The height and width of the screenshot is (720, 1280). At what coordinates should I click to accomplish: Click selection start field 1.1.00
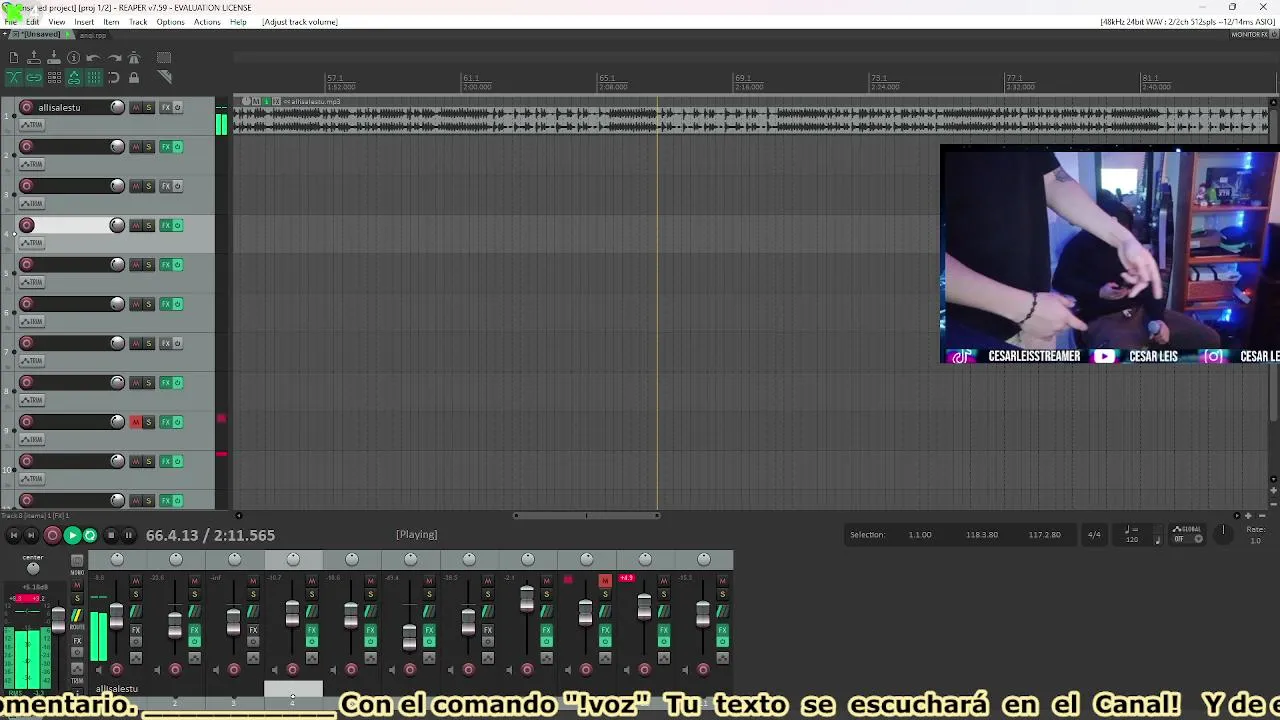click(x=919, y=535)
